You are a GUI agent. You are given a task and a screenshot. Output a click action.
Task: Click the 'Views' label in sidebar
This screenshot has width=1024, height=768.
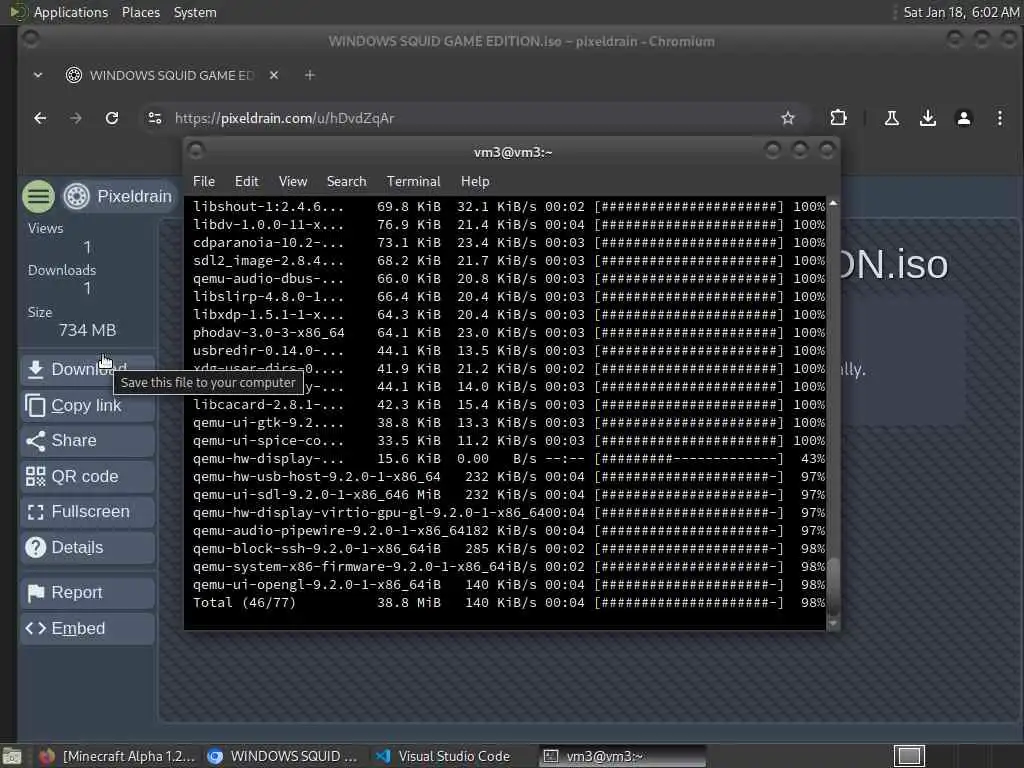pos(46,229)
